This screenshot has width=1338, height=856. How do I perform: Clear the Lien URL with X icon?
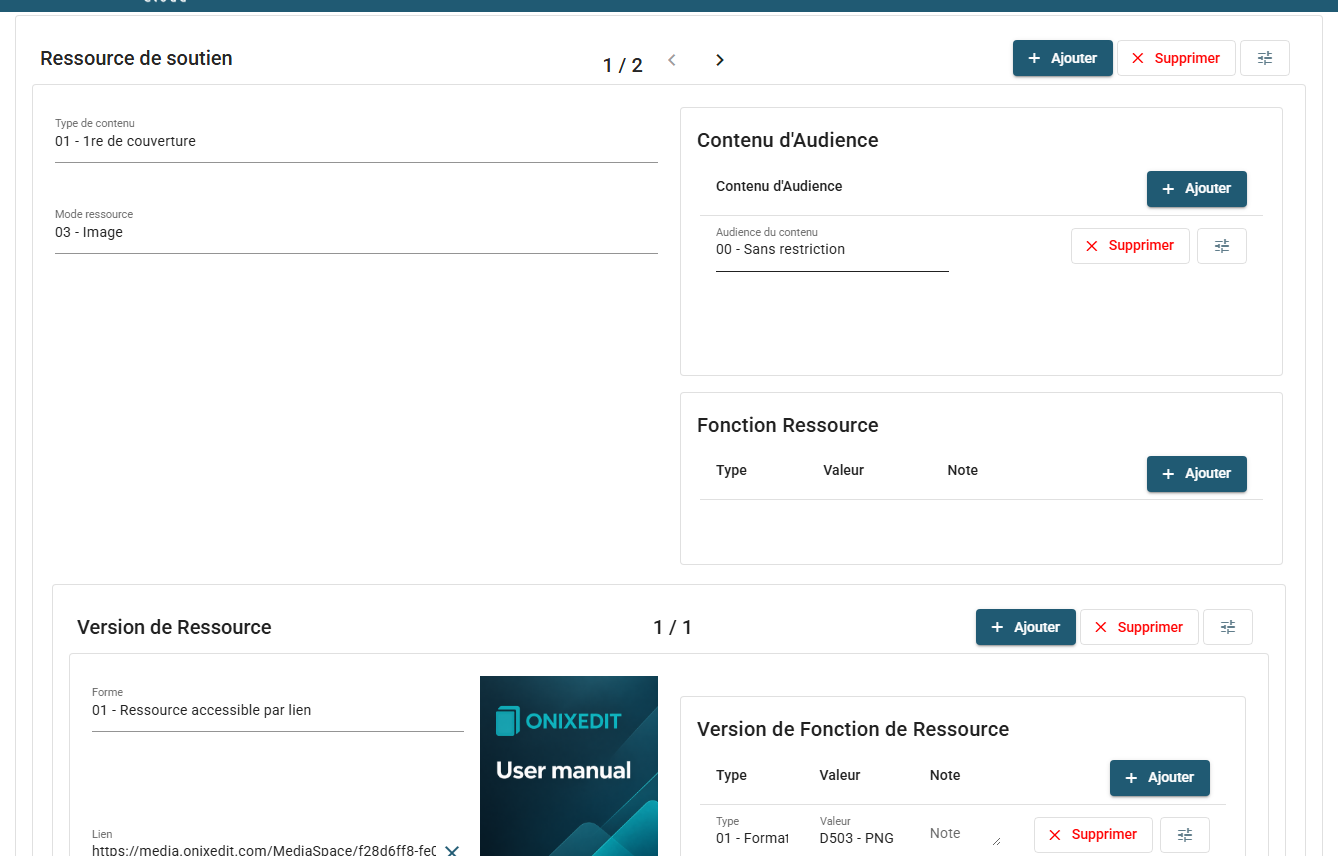452,850
